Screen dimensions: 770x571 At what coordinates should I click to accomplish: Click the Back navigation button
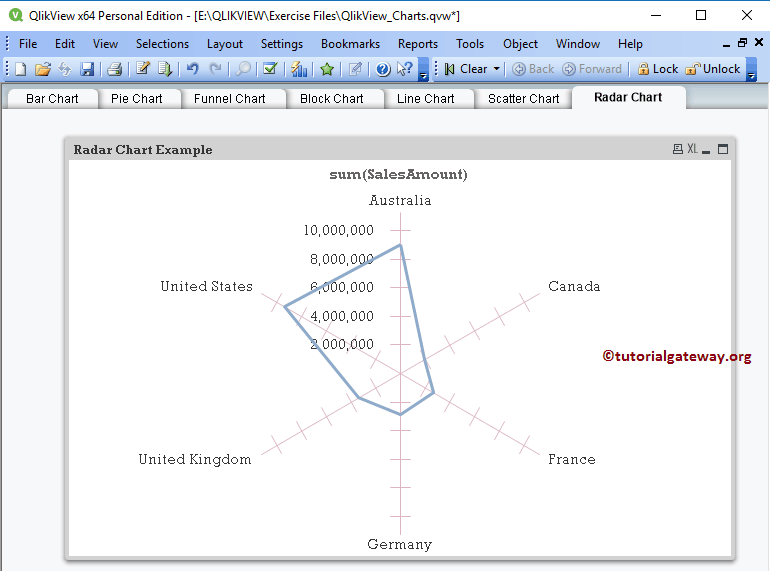pyautogui.click(x=533, y=69)
